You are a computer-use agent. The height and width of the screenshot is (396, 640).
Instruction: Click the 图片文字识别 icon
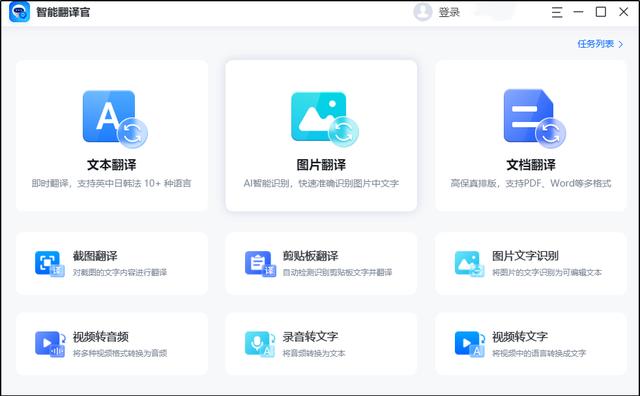(469, 263)
